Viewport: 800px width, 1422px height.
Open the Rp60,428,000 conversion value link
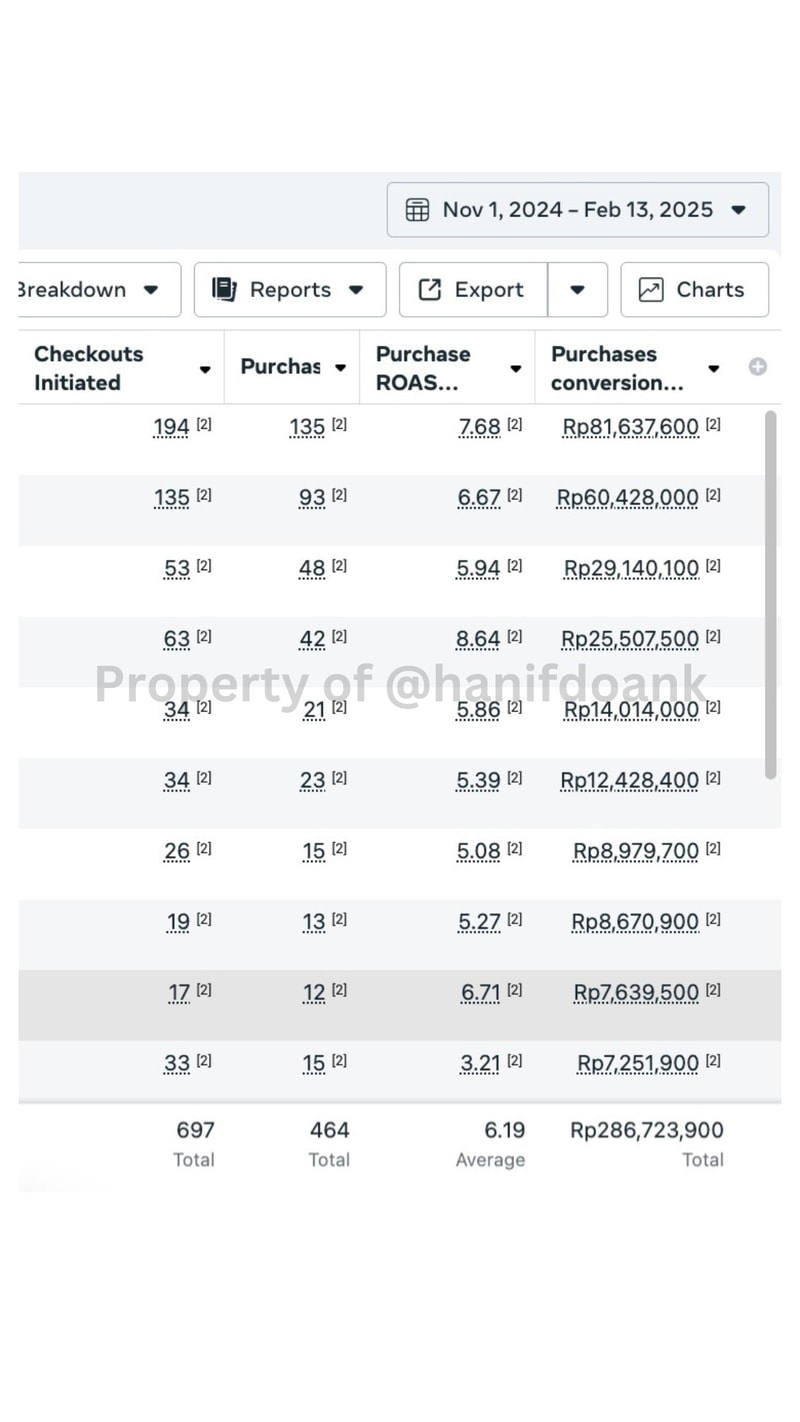pos(627,498)
